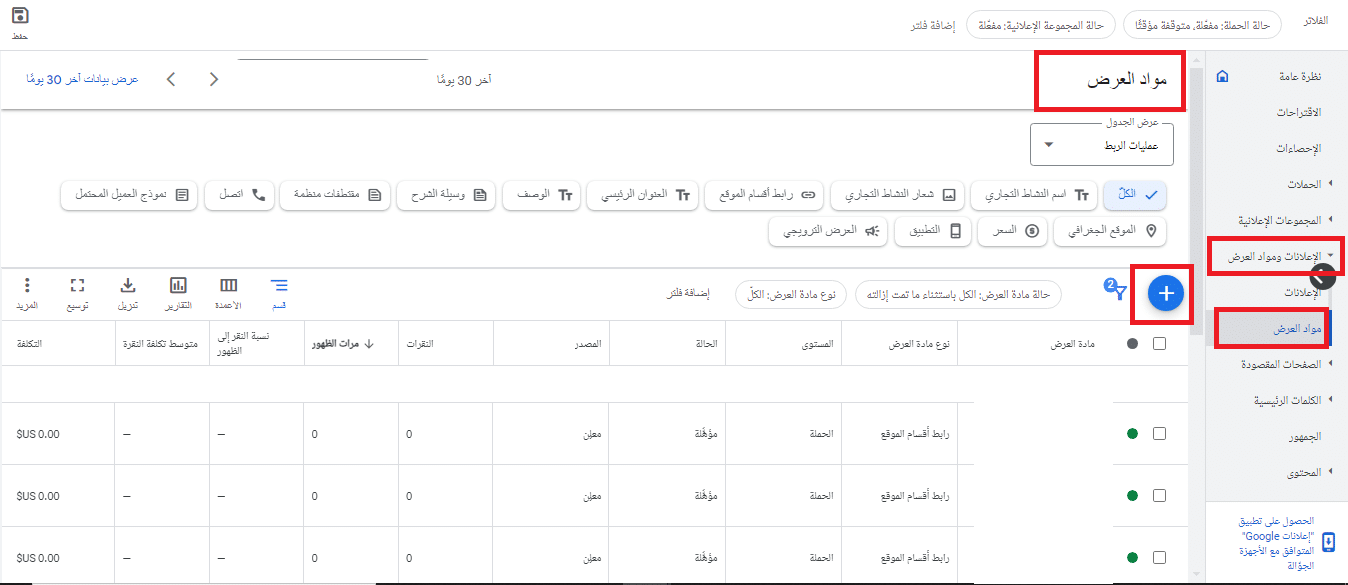This screenshot has width=1348, height=585.
Task: Click the حالة المجموعة الإعلانية filter chip
Action: [1042, 25]
